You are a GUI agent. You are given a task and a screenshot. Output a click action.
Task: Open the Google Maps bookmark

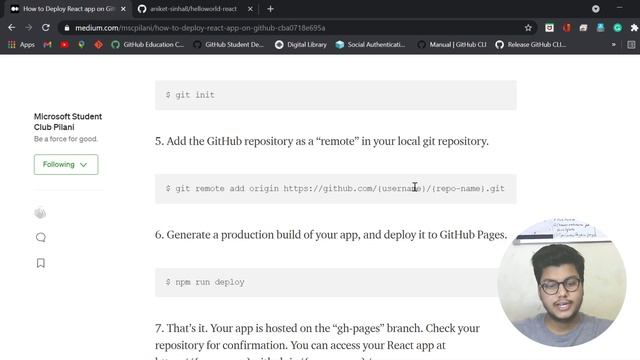(x=81, y=44)
